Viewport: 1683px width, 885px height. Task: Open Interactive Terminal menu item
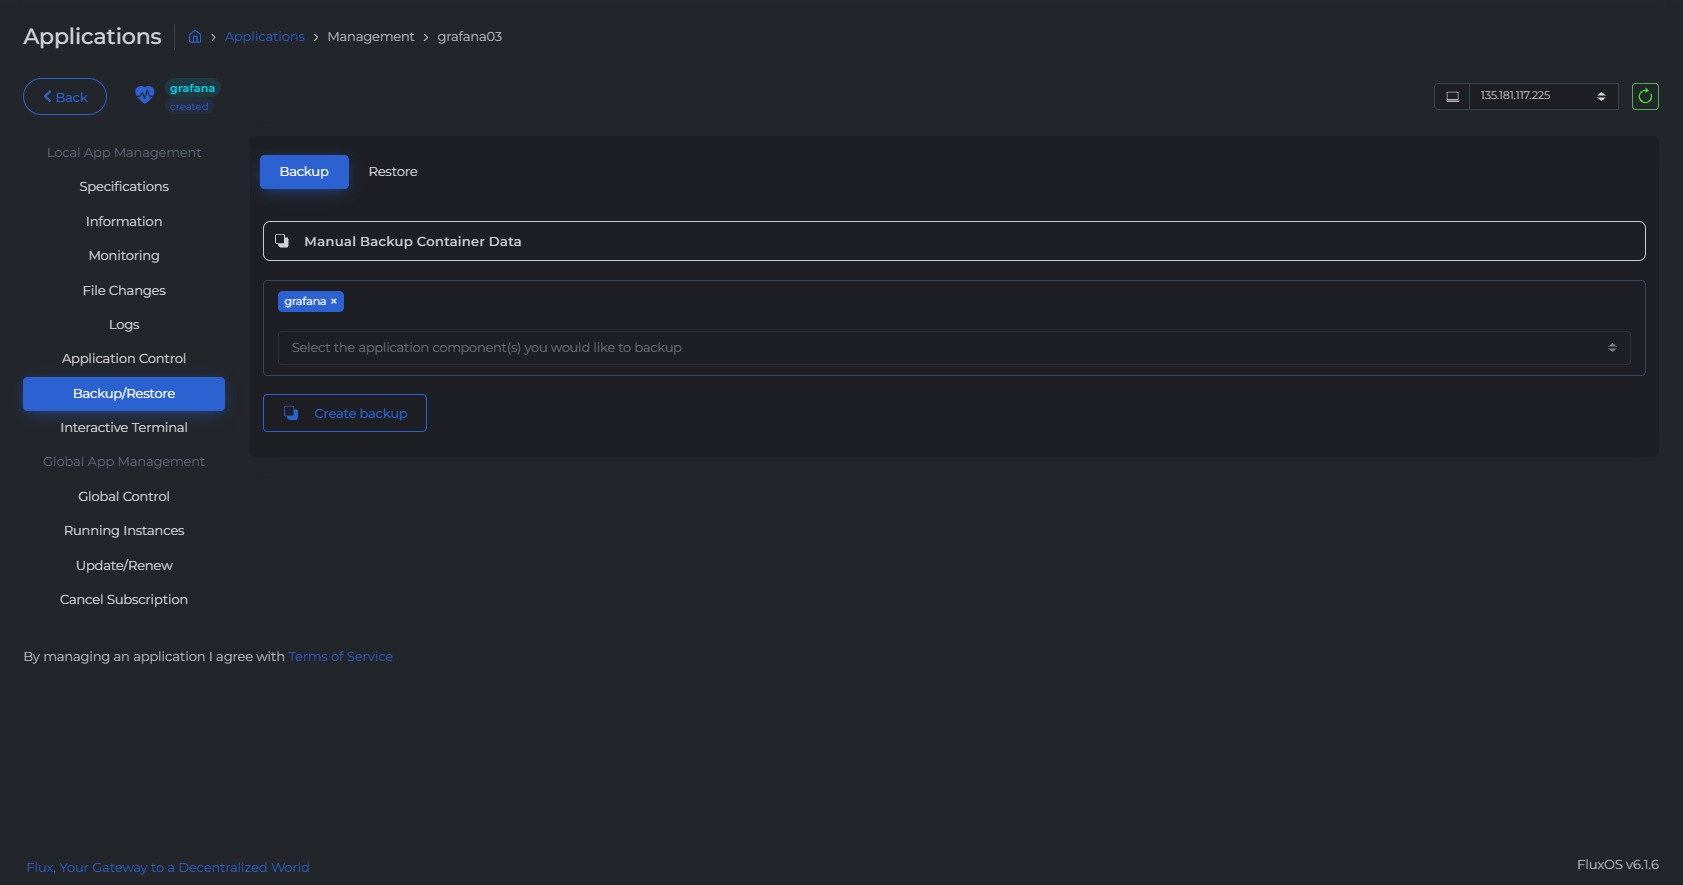(x=124, y=428)
